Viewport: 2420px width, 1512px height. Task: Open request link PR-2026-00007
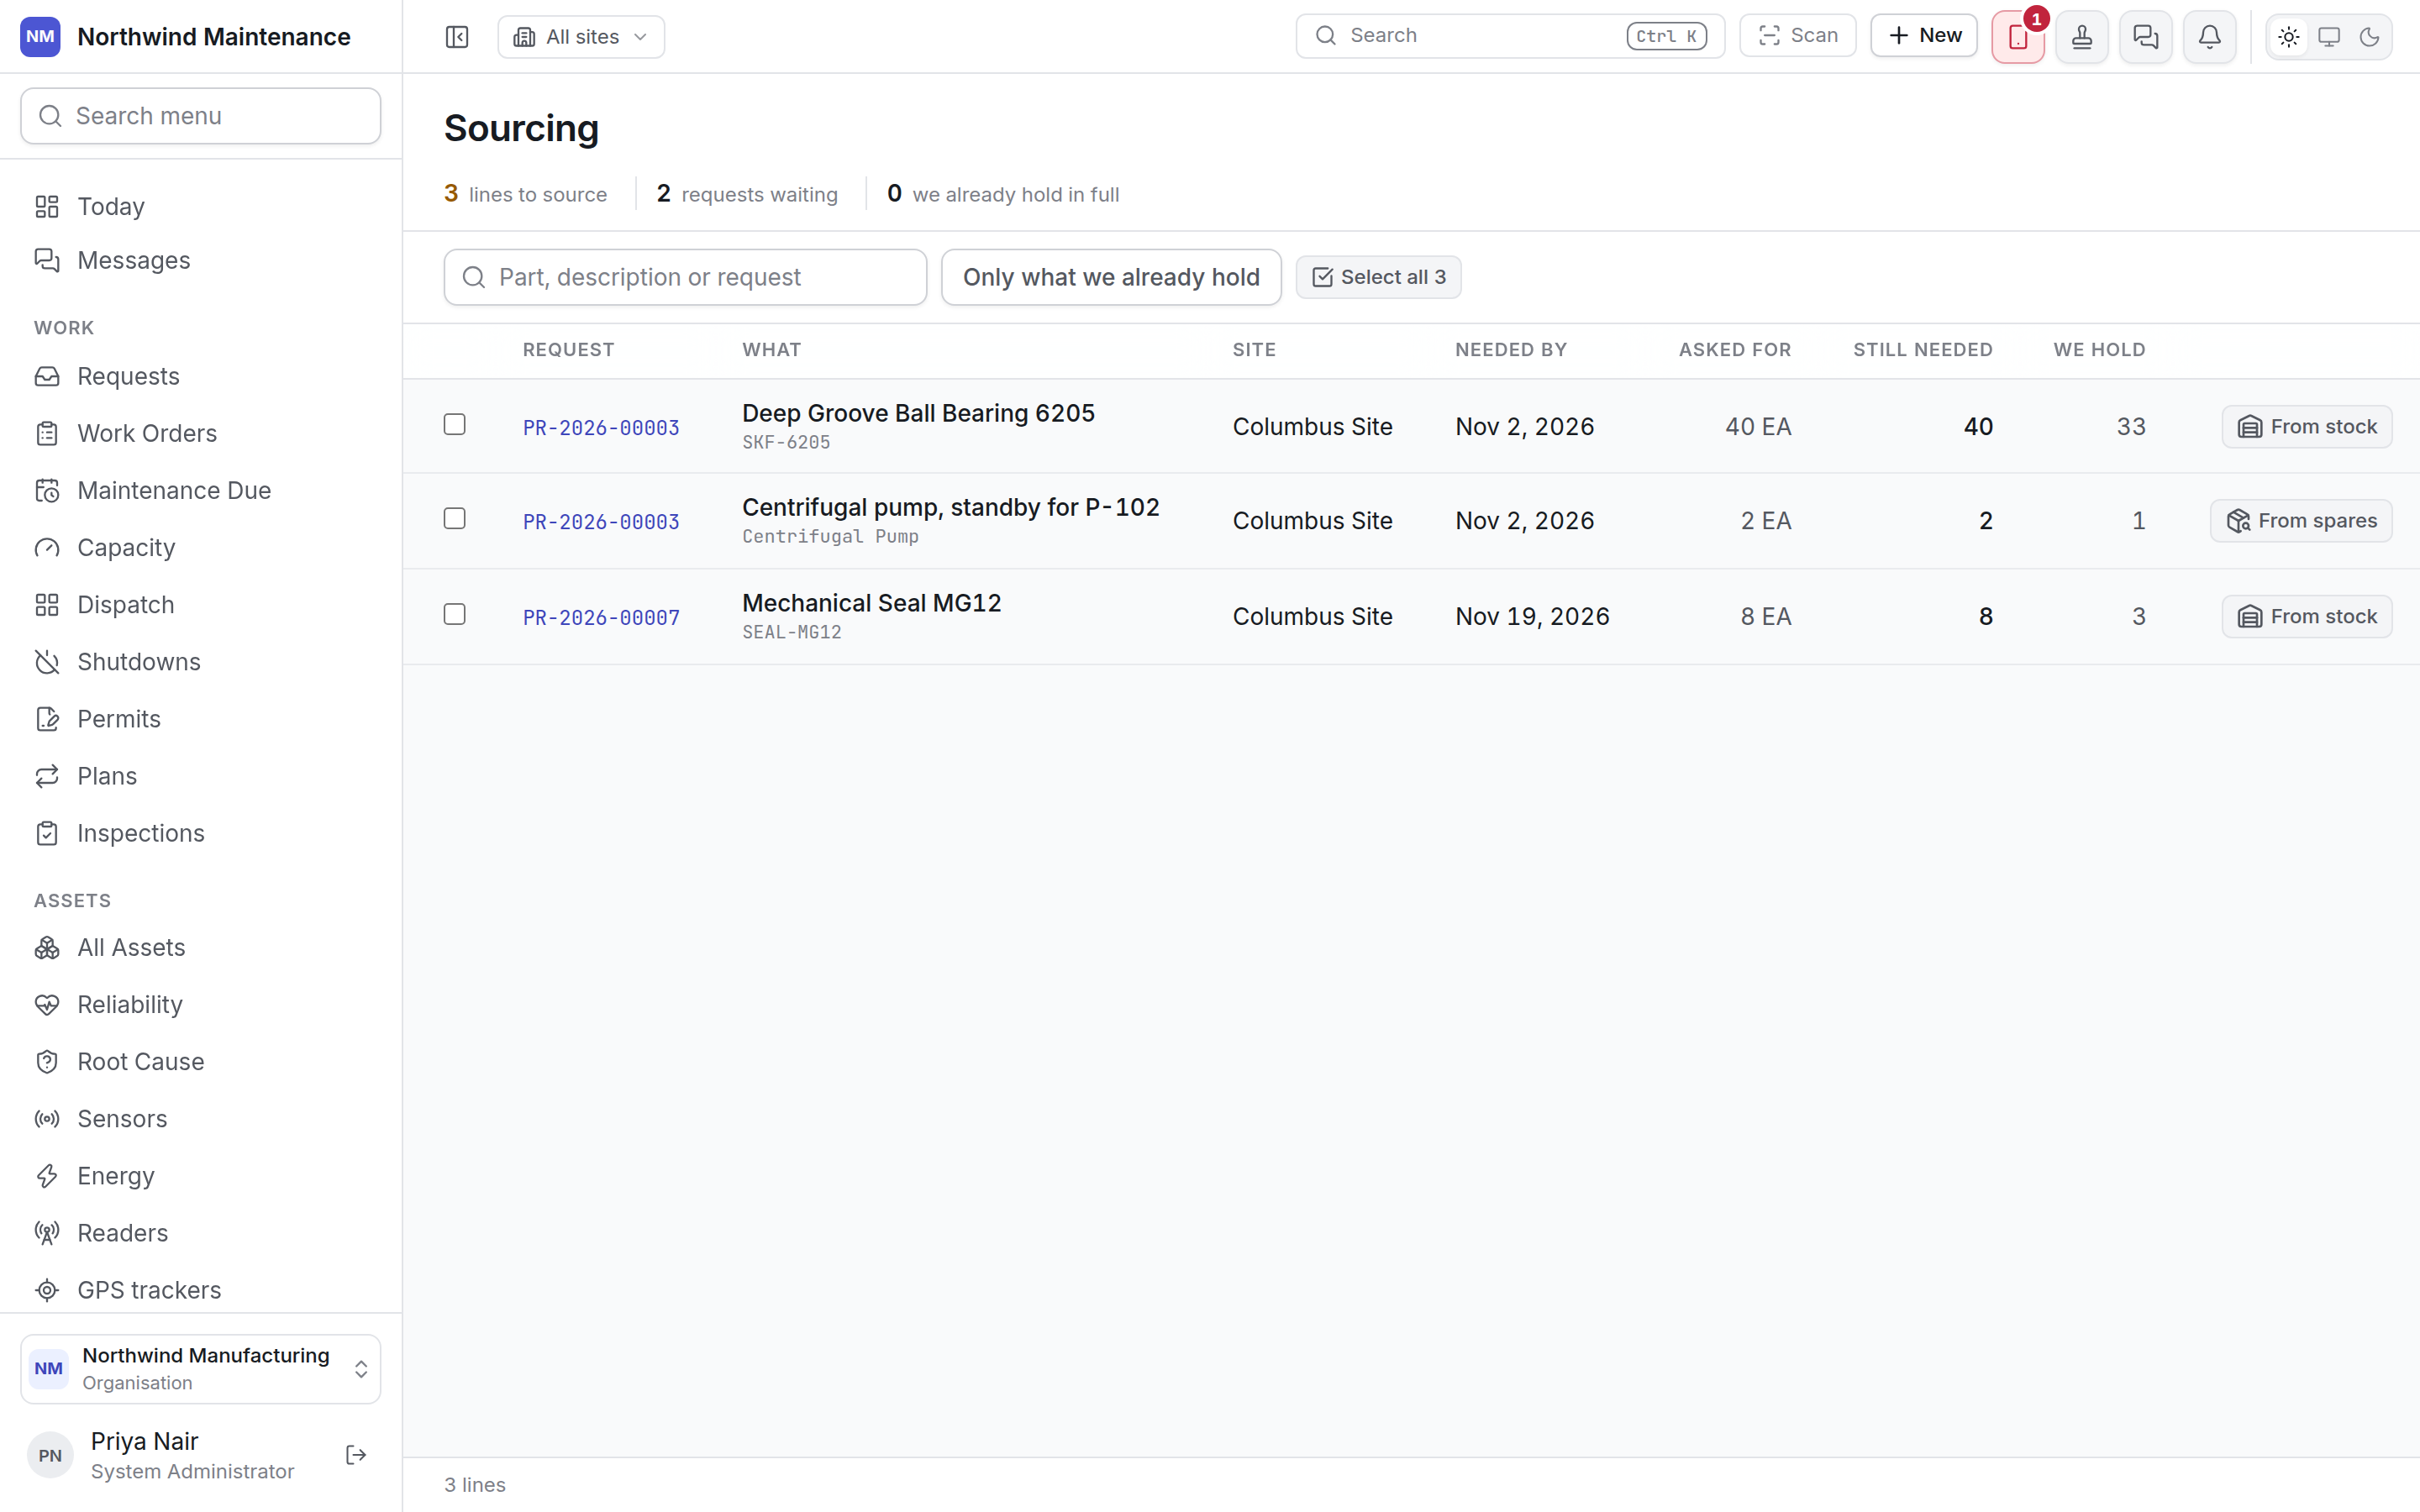click(x=601, y=618)
